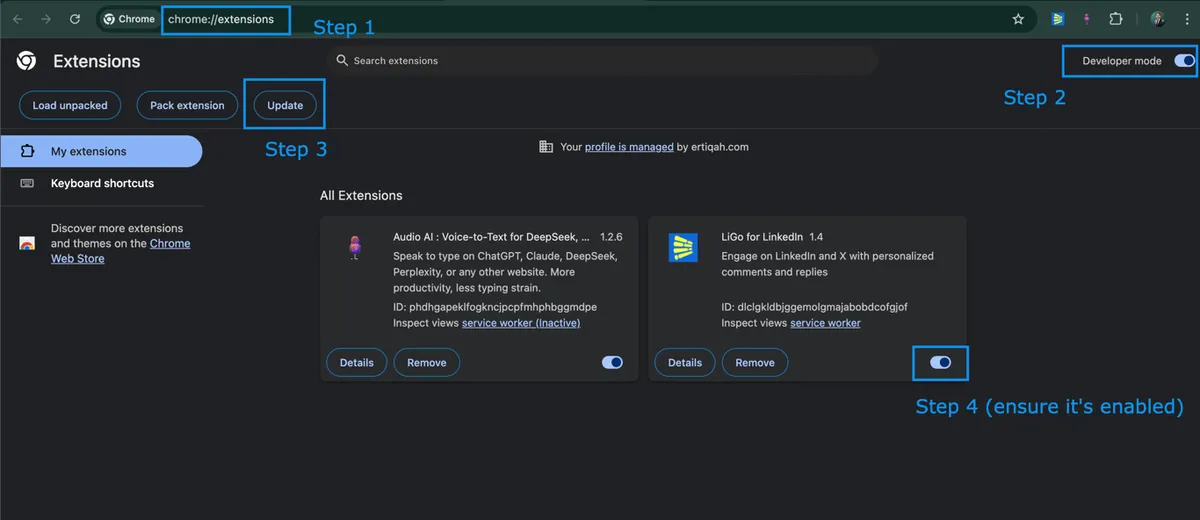
Task: Select My extensions in the sidebar
Action: (x=89, y=152)
